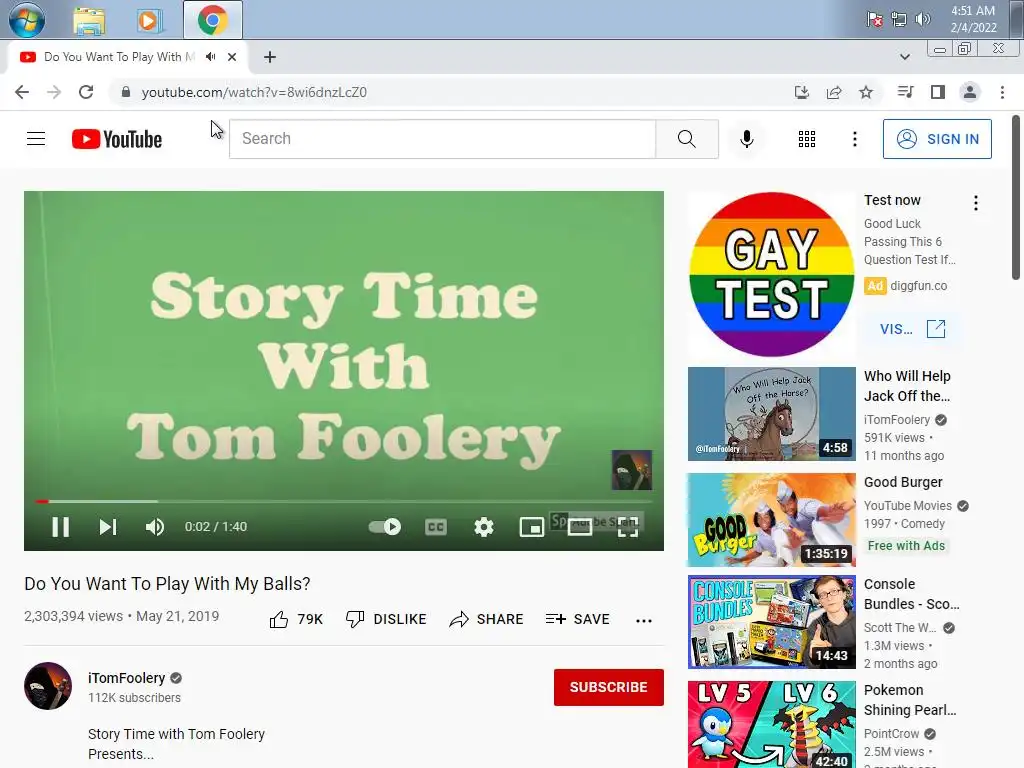Save the video to a playlist
The width and height of the screenshot is (1024, 768).
(x=577, y=619)
